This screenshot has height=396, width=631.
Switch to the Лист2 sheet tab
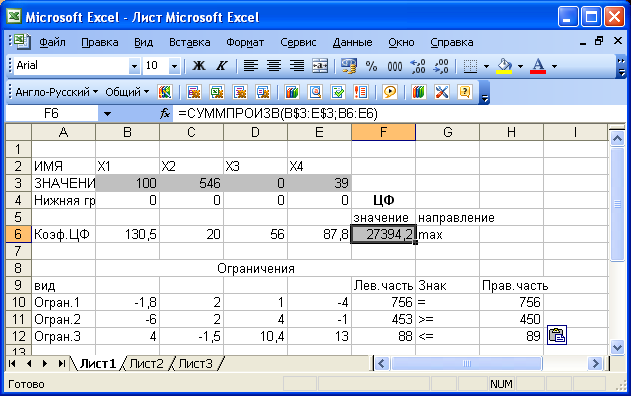[x=146, y=364]
